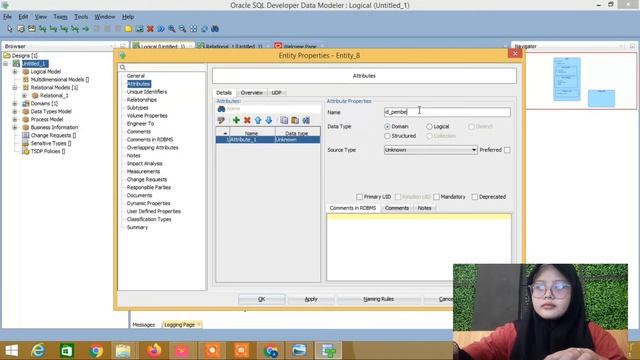Click the New Entity toolbar icon
640x360 pixels.
(21, 29)
